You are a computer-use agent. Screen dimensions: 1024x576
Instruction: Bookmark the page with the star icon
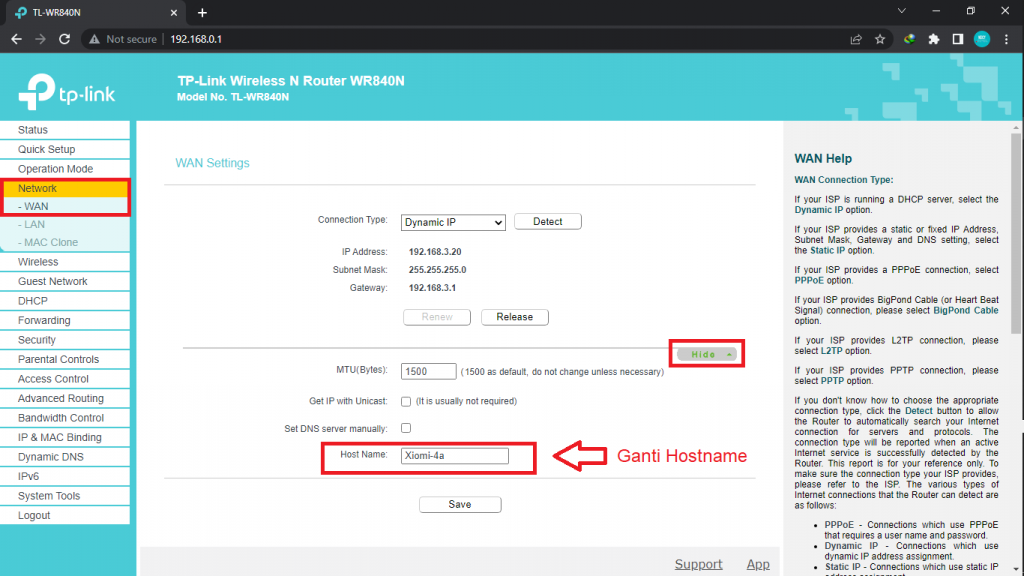point(880,39)
